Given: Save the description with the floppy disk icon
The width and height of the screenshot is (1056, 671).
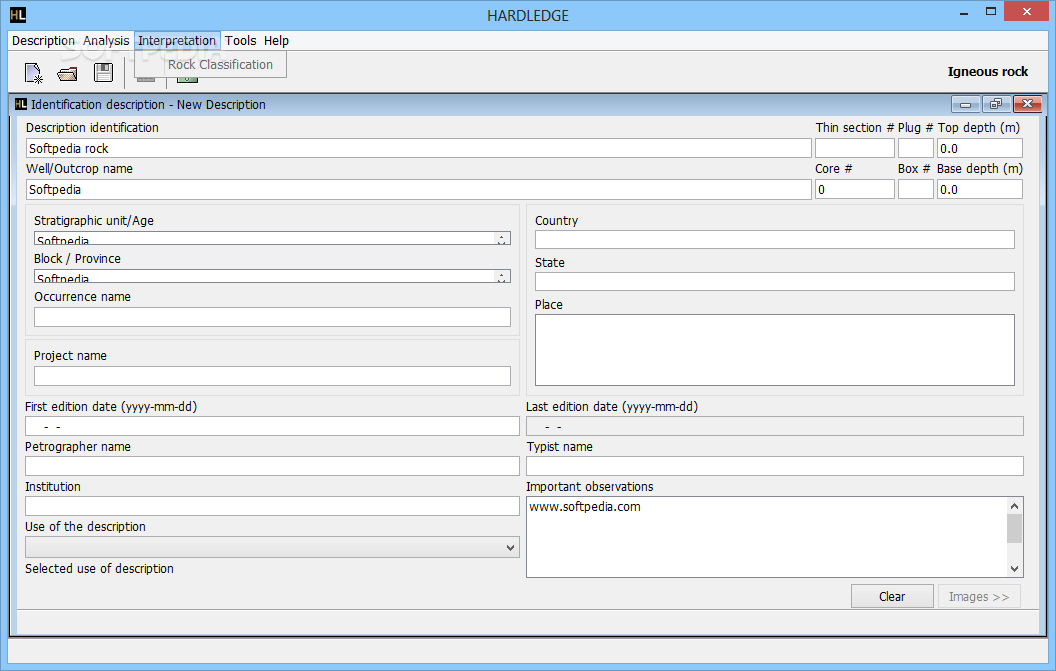Looking at the screenshot, I should click(x=103, y=72).
